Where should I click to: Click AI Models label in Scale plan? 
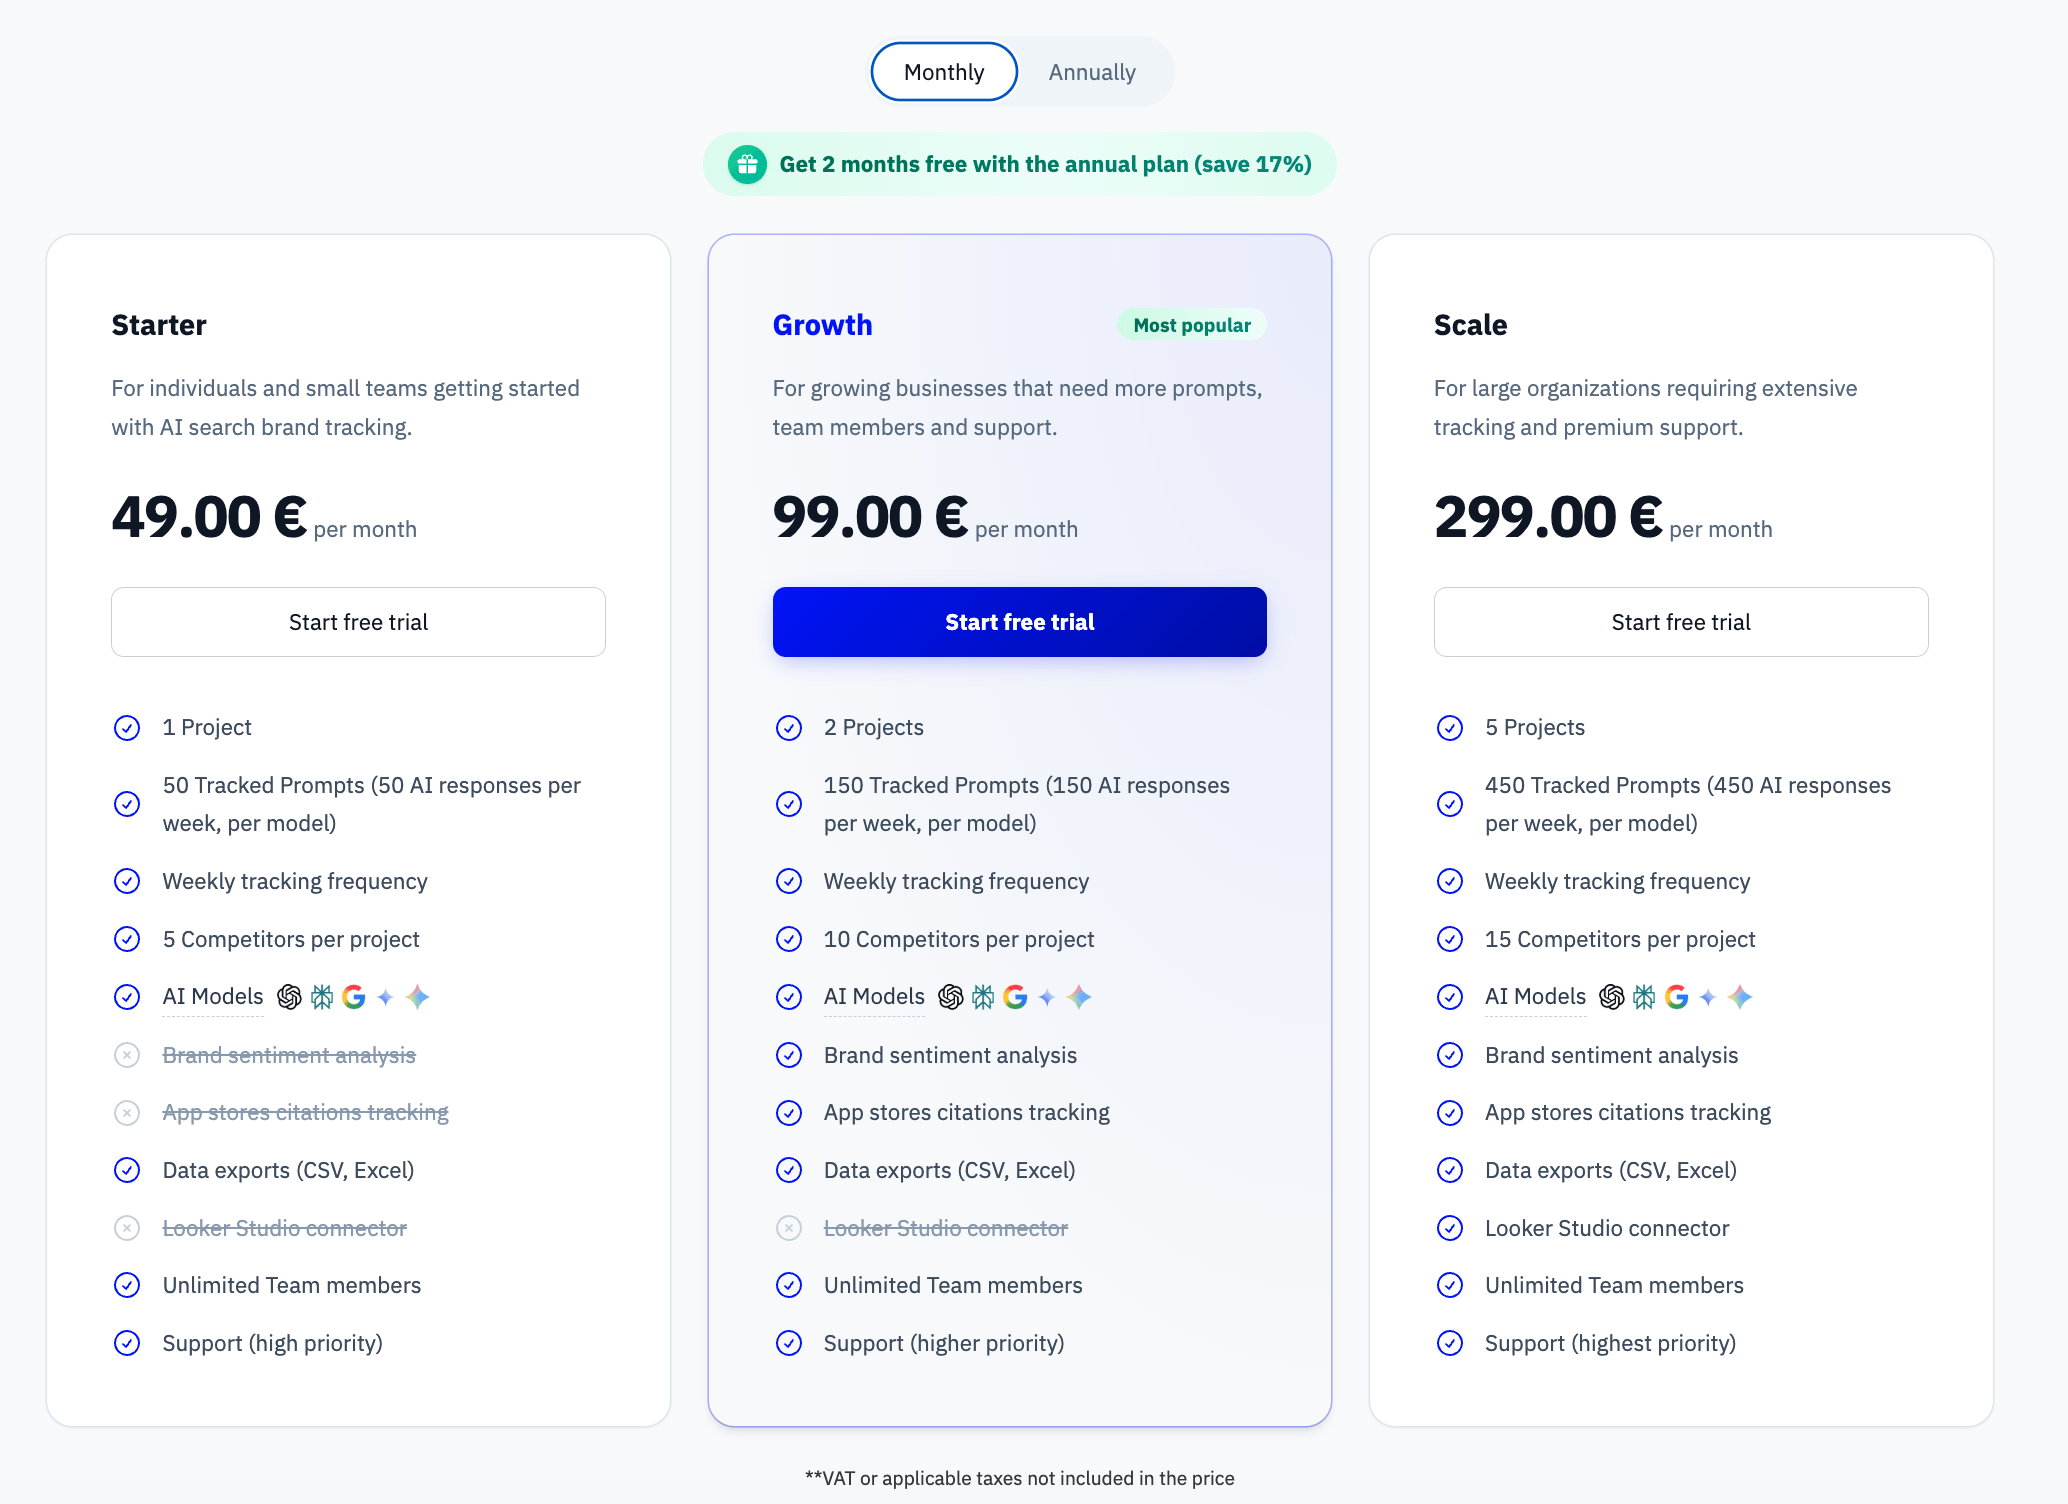[x=1535, y=997]
